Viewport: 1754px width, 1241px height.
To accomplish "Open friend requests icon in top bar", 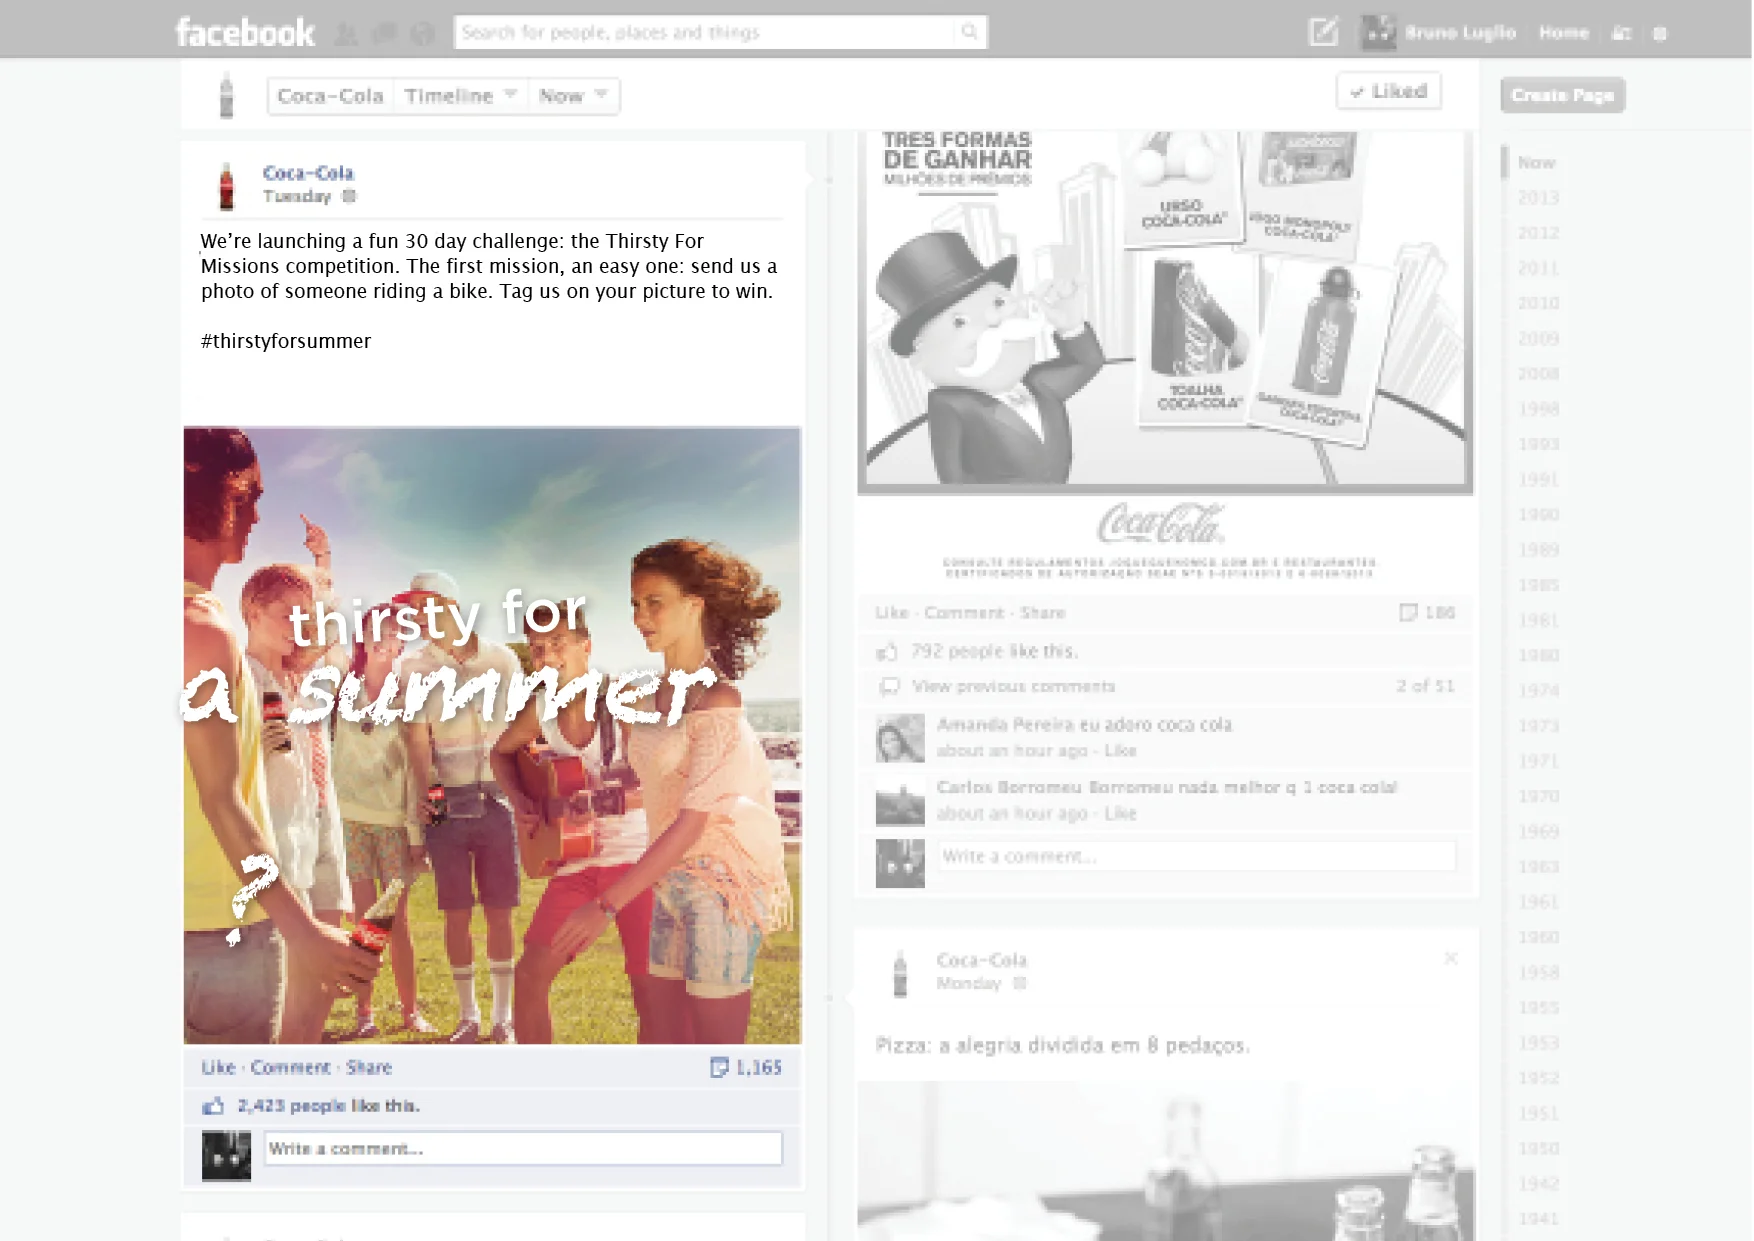I will click(346, 34).
